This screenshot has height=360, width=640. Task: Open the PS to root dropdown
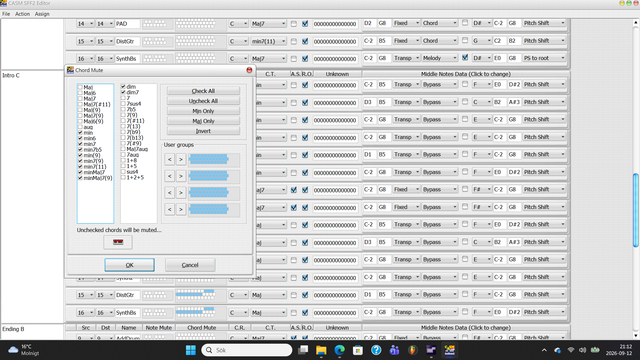point(544,58)
